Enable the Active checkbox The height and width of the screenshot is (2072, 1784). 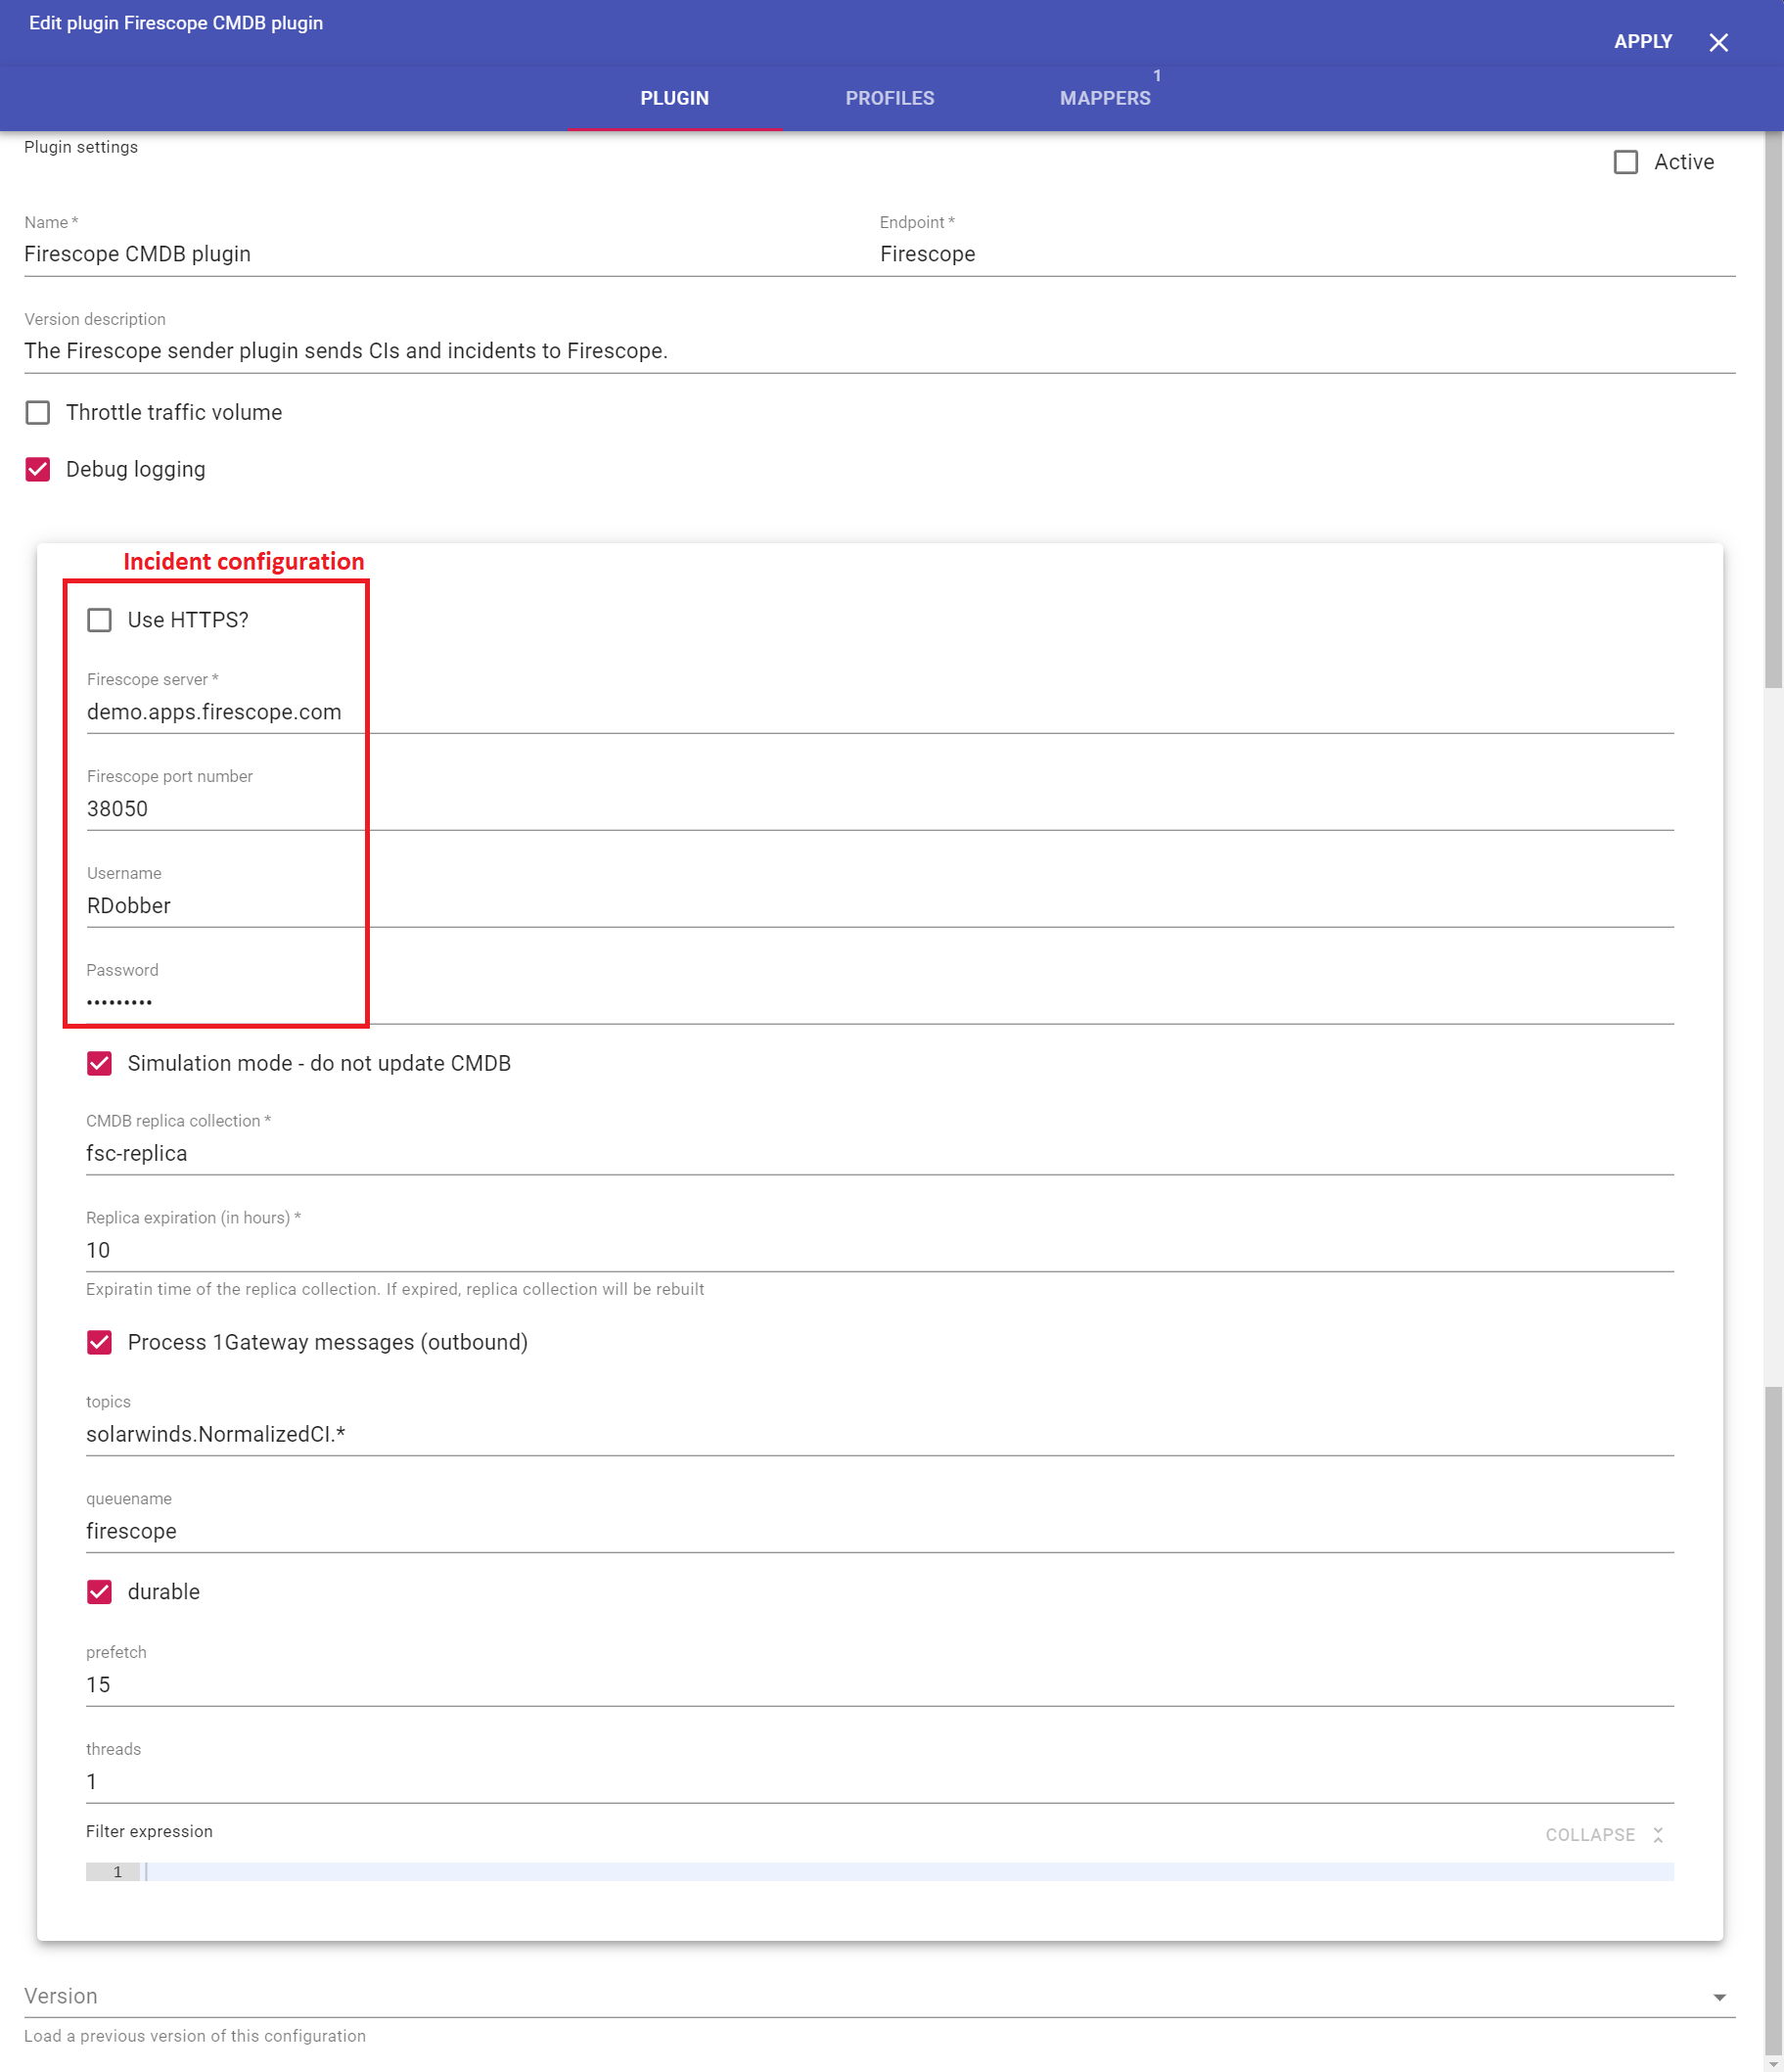(1625, 162)
